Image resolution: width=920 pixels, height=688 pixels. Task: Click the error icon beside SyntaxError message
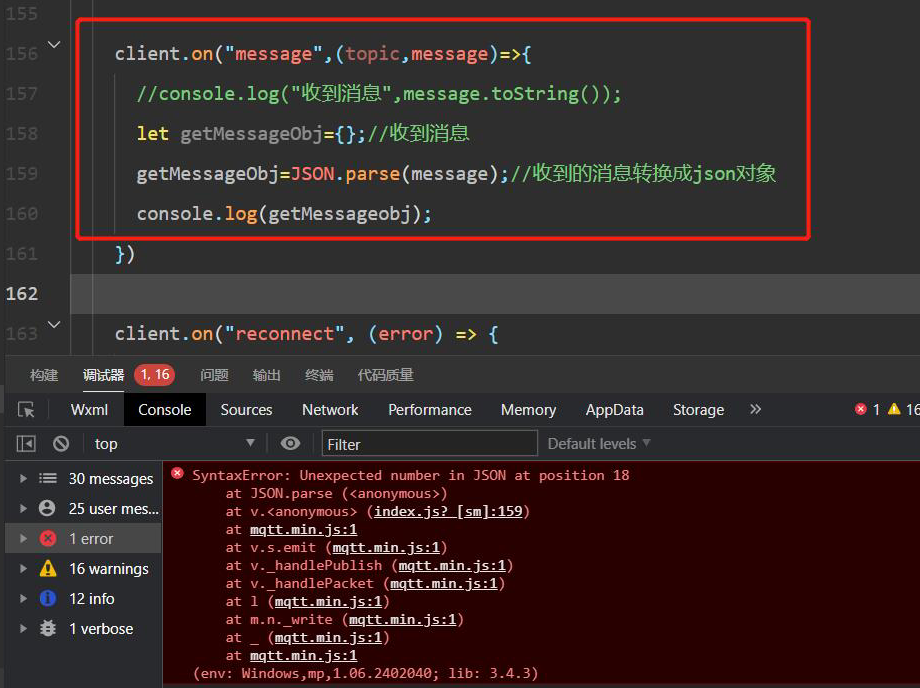coord(177,473)
